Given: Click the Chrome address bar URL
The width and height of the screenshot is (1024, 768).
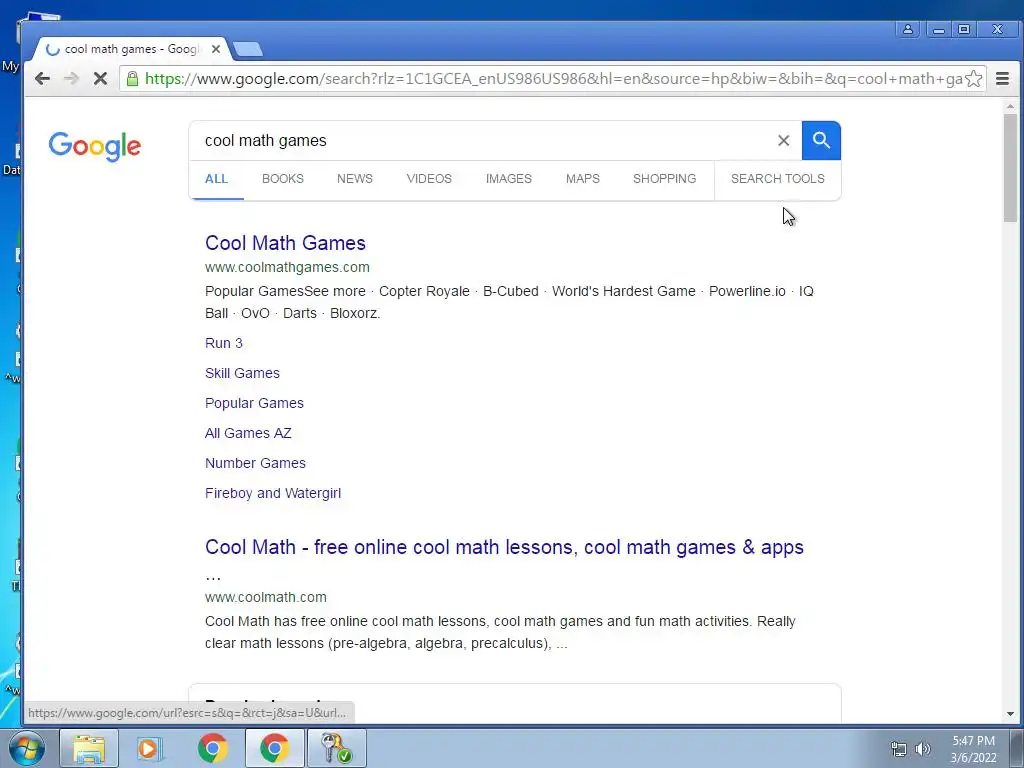Looking at the screenshot, I should 552,79.
